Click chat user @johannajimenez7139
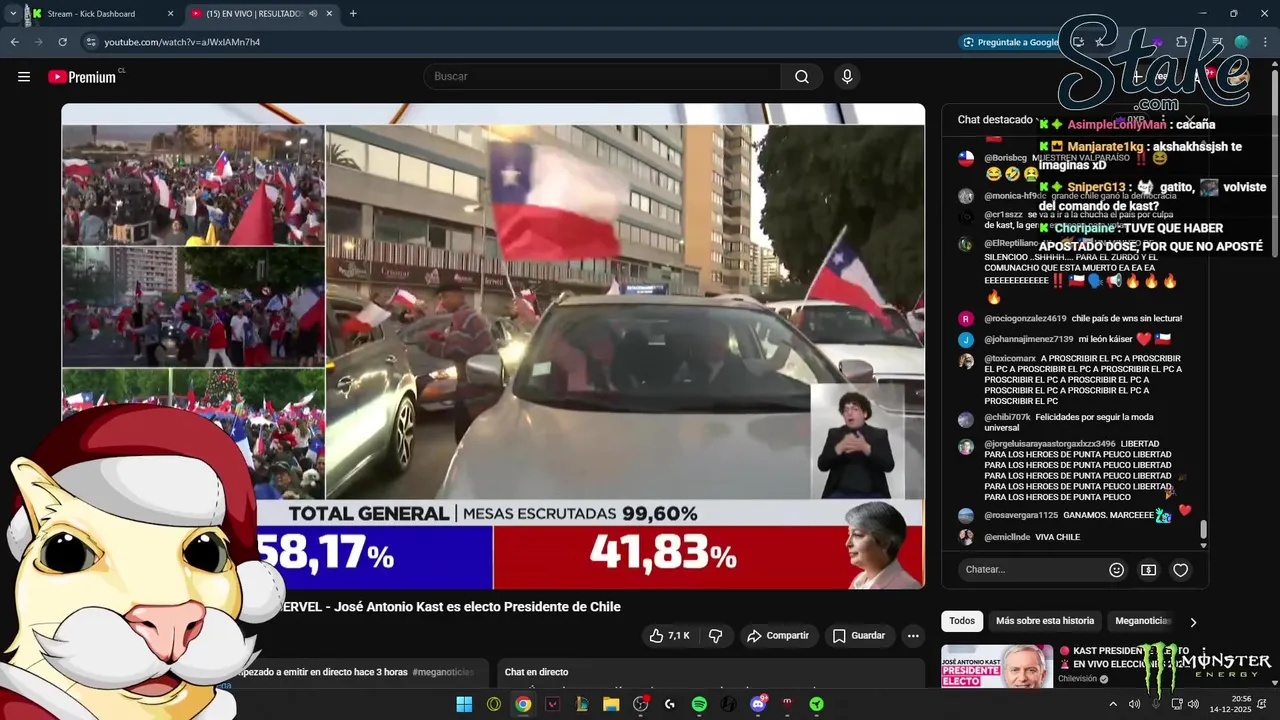Viewport: 1280px width, 720px height. tap(1028, 340)
